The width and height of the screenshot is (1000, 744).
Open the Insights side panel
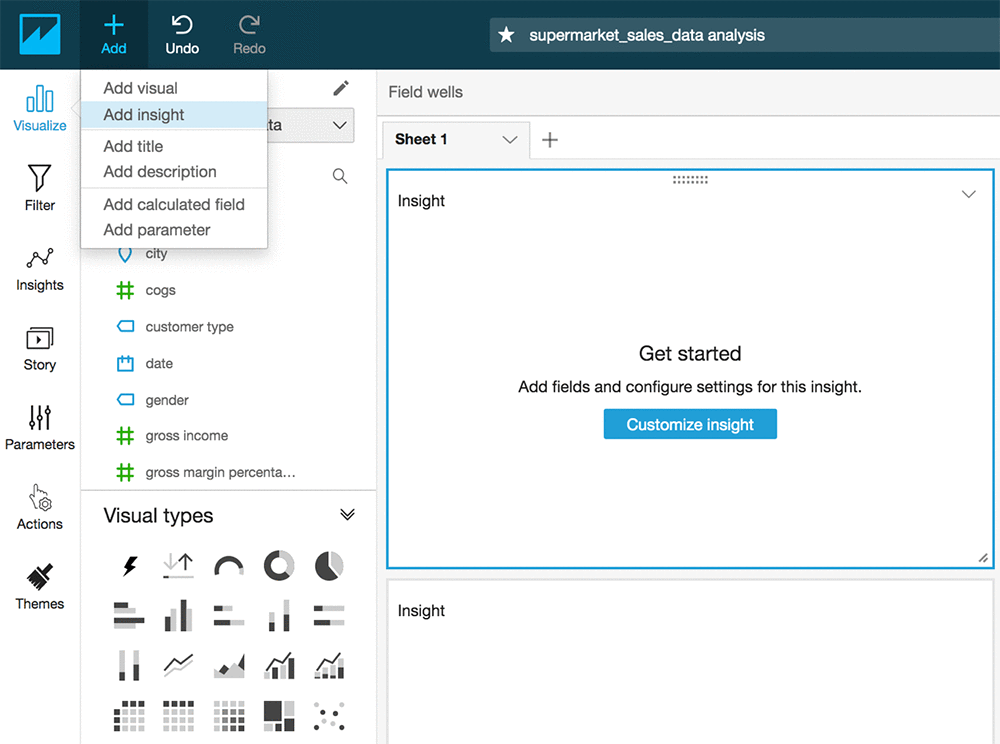click(x=40, y=268)
